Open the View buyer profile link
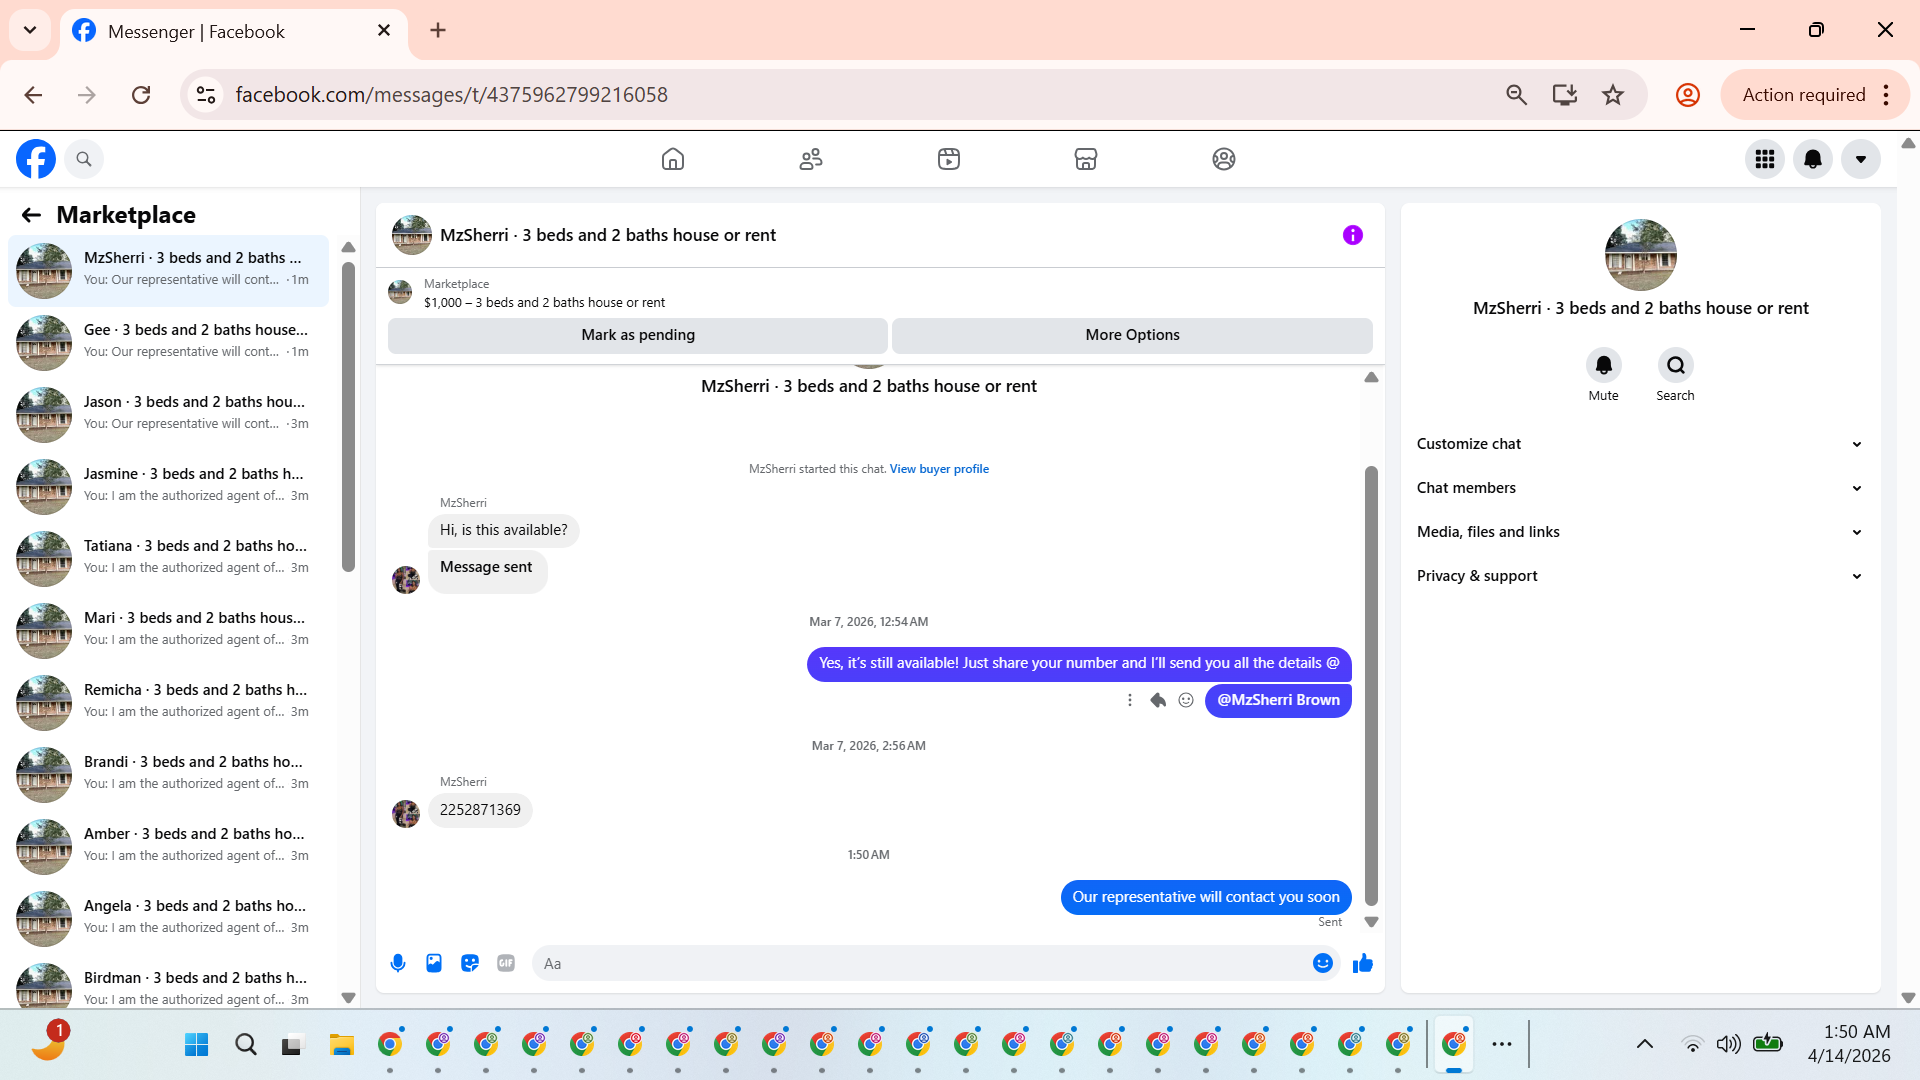Viewport: 1920px width, 1080px height. [938, 469]
